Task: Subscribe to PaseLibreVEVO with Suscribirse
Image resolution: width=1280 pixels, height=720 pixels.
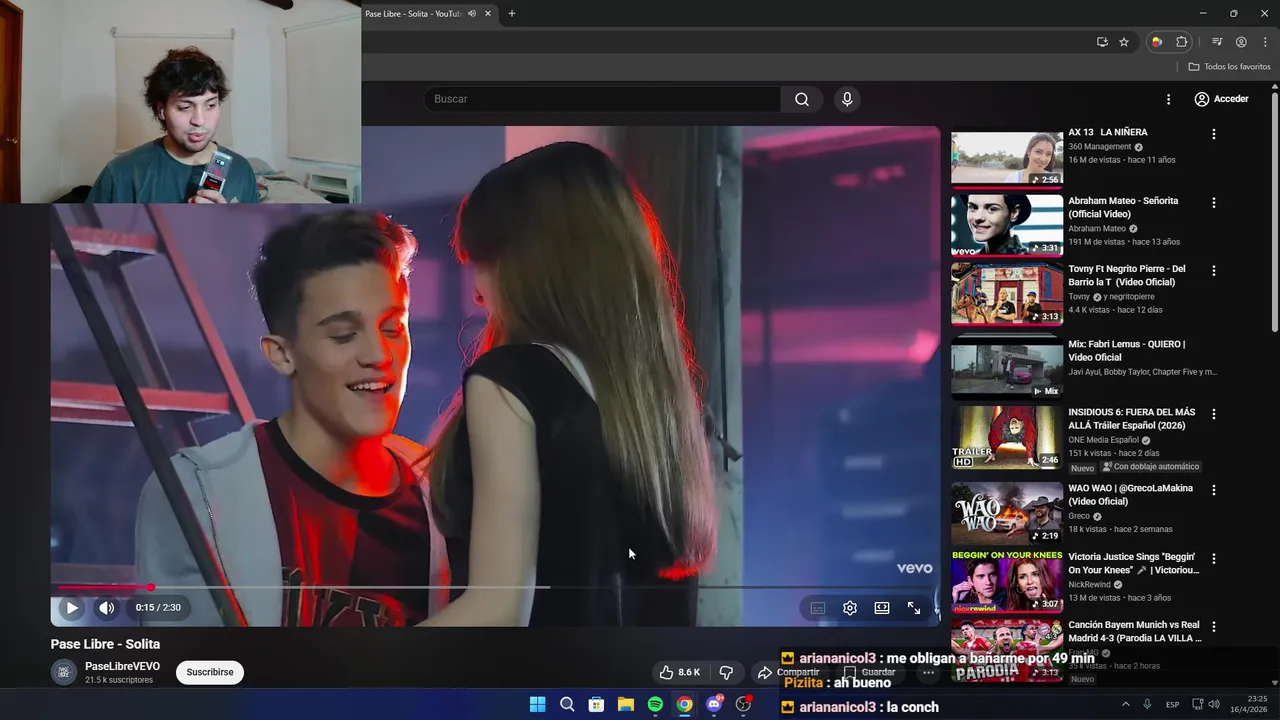Action: 210,672
